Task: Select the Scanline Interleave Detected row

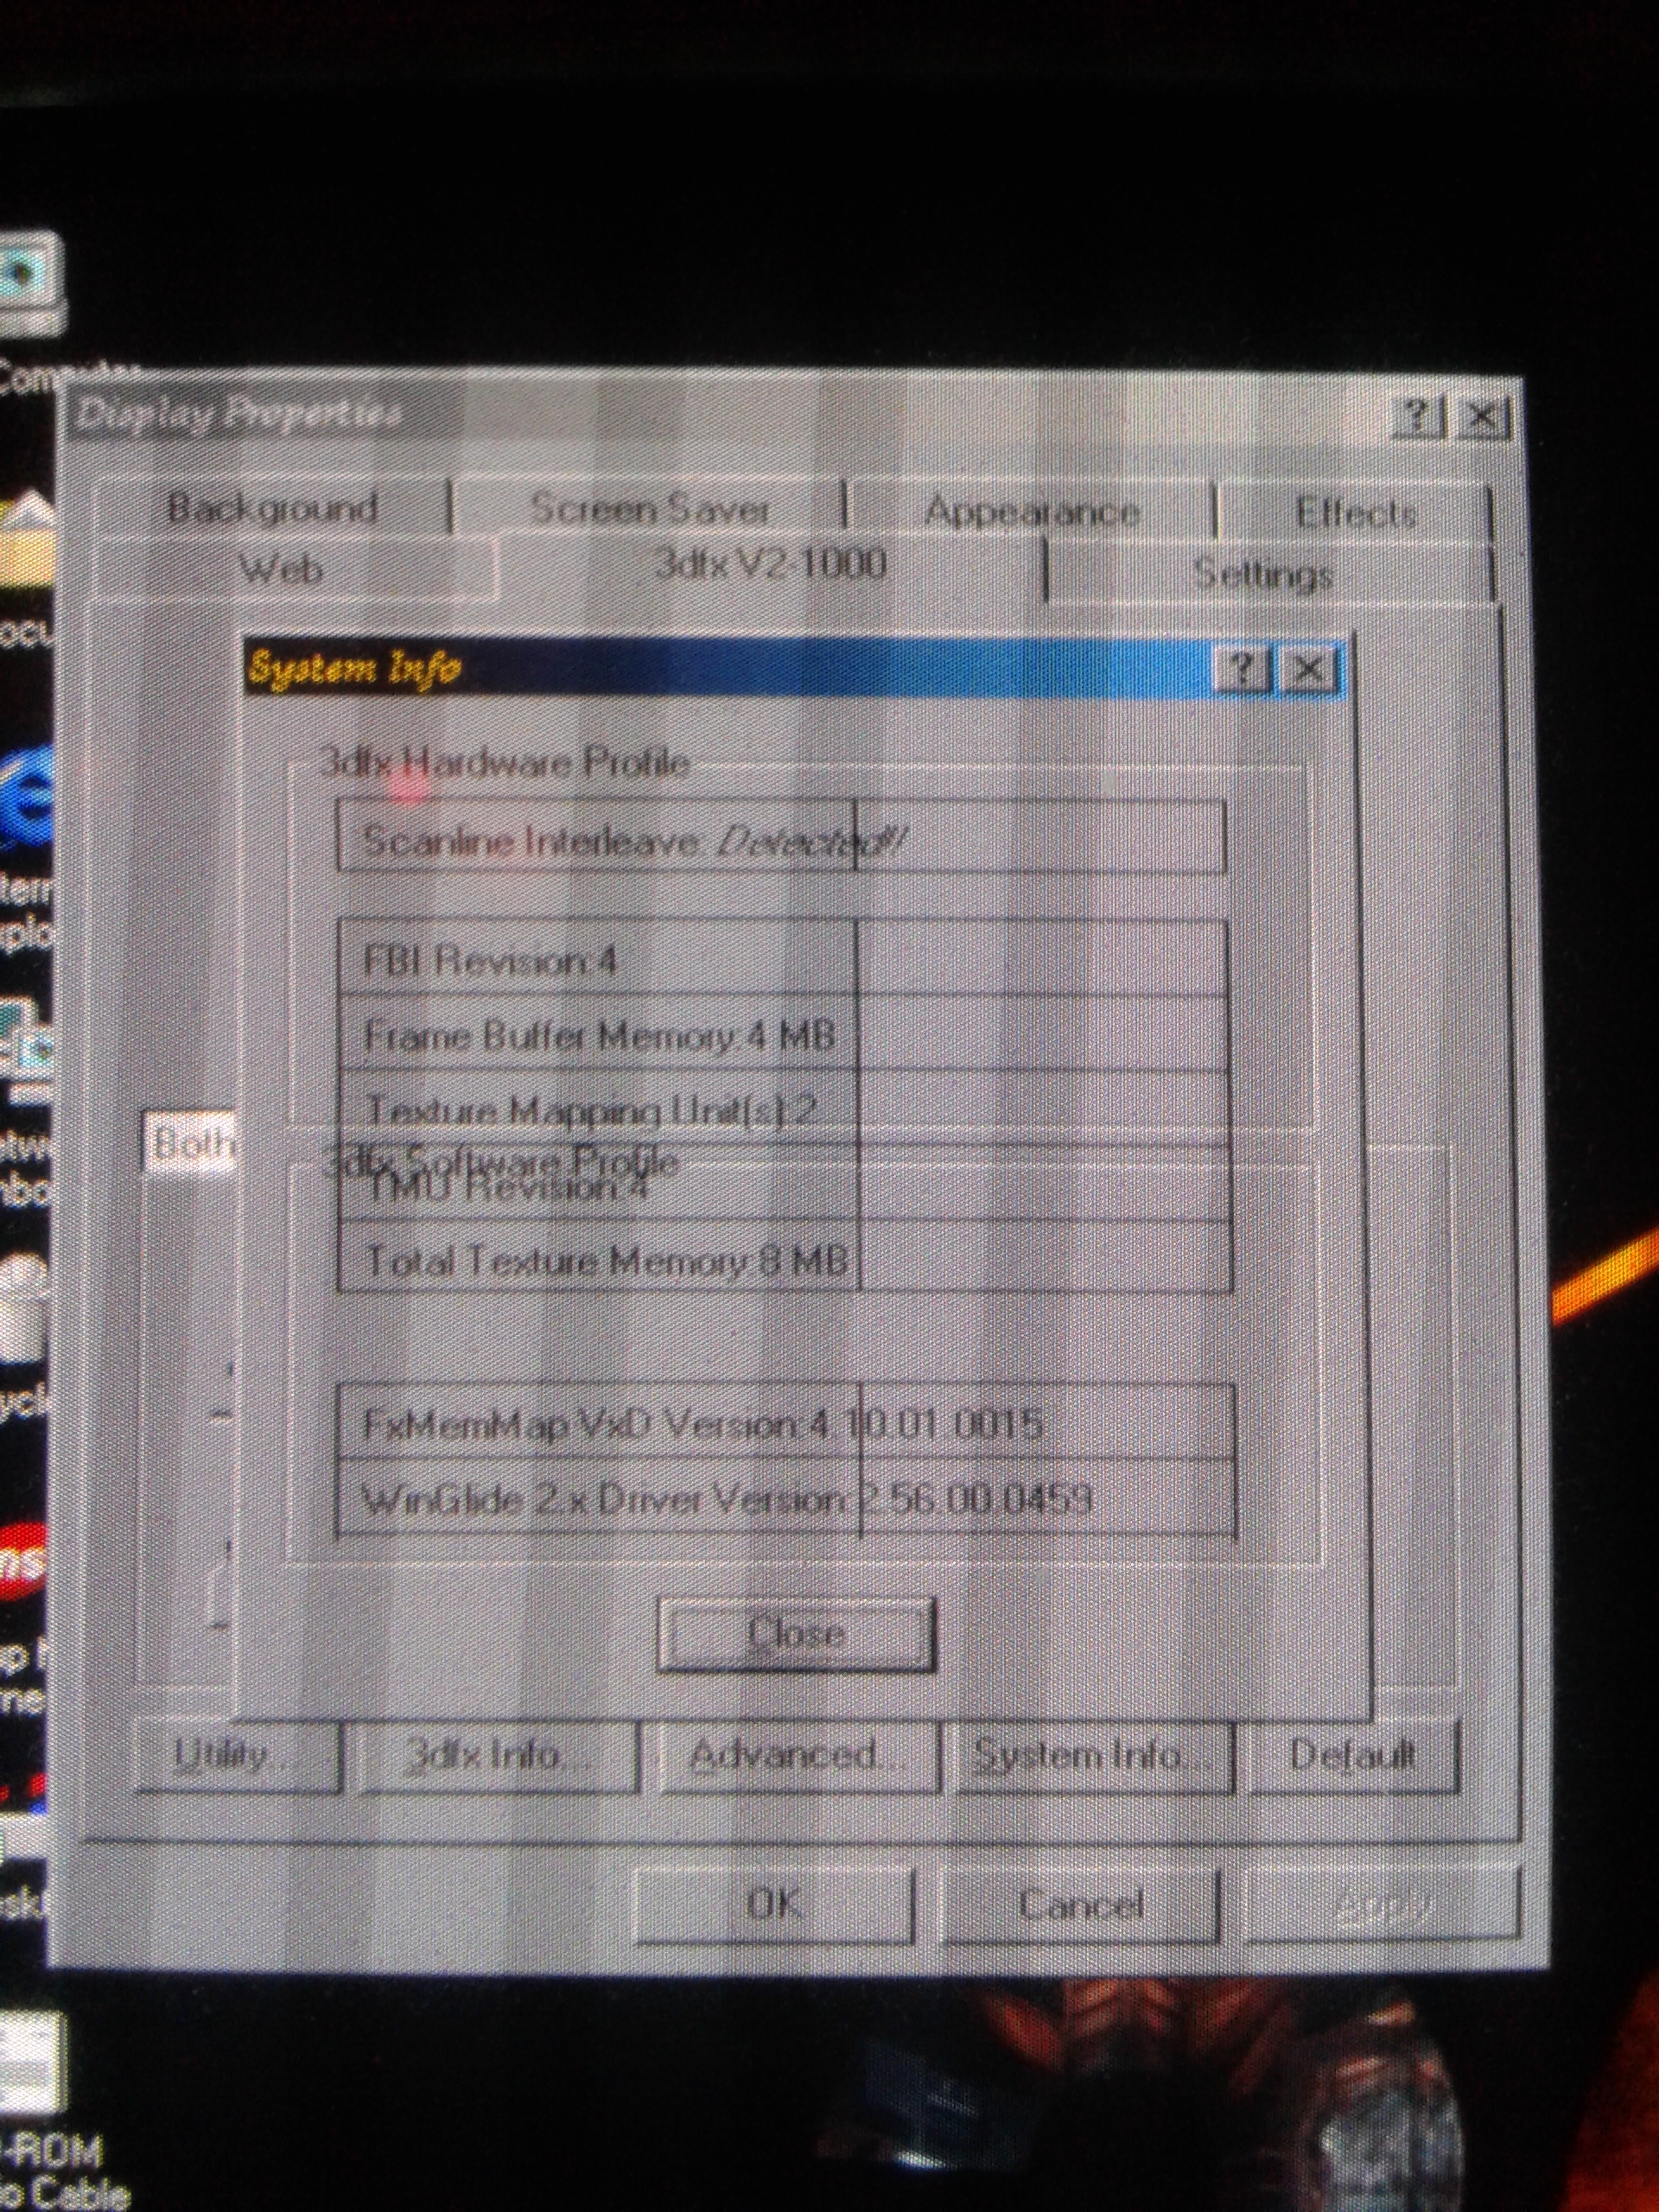Action: pos(782,837)
